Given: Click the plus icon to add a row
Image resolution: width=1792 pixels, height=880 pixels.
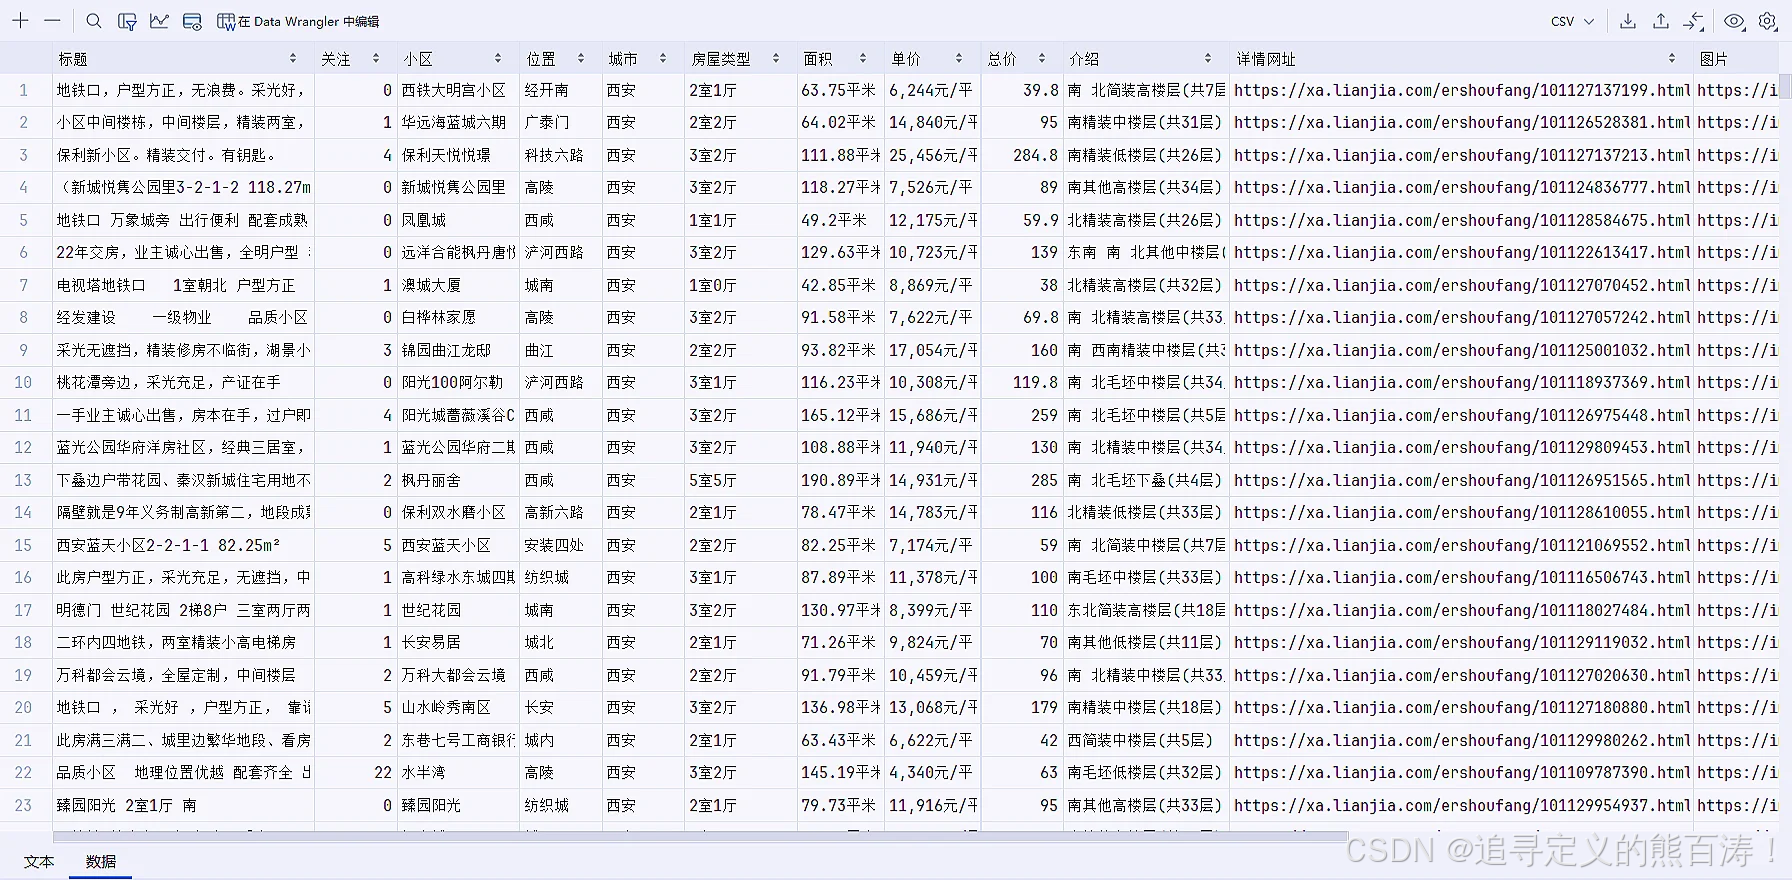Looking at the screenshot, I should click(x=20, y=21).
